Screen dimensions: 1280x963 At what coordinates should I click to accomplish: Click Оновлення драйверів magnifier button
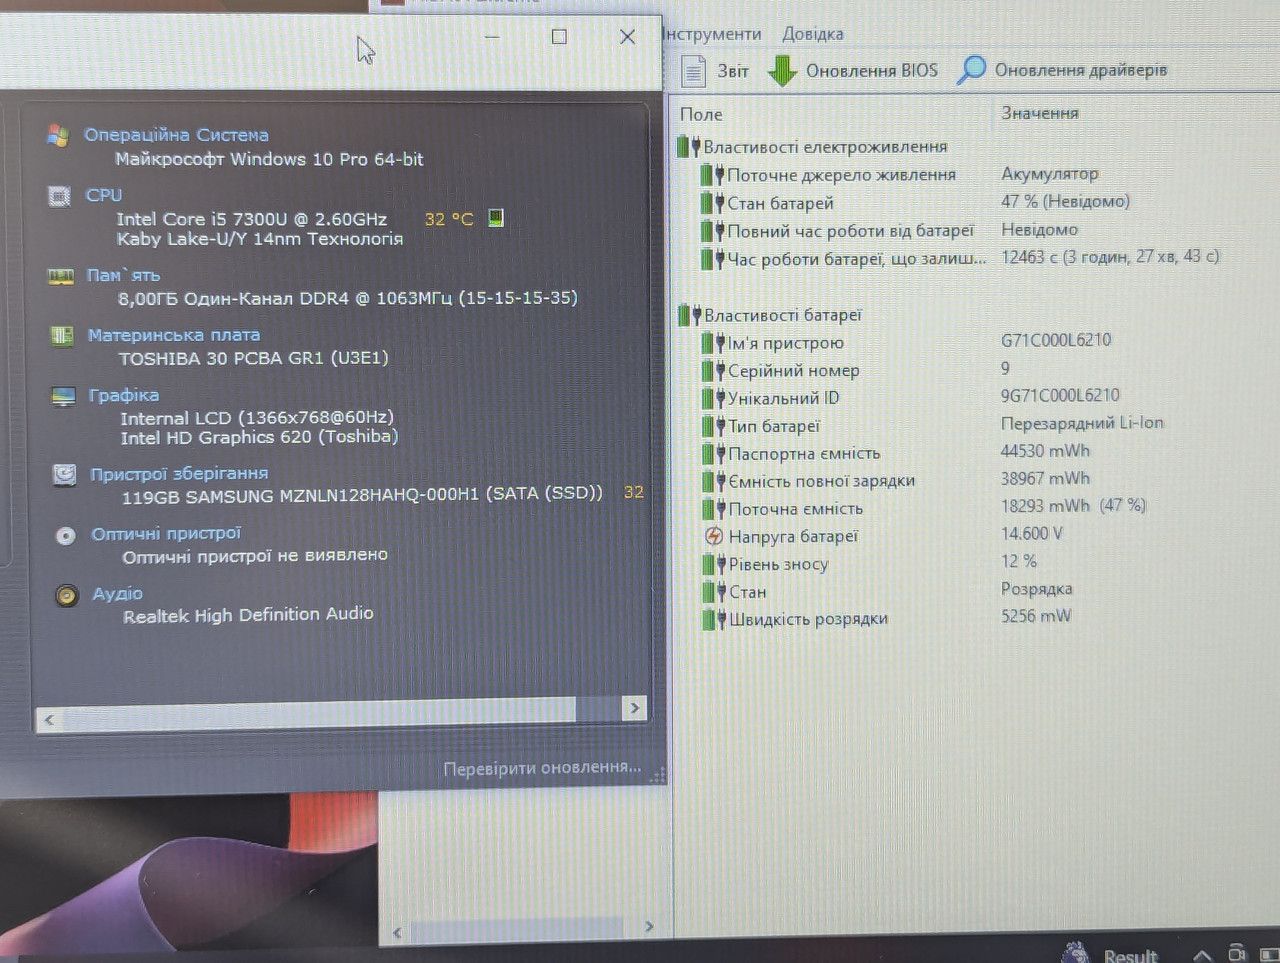[1062, 70]
